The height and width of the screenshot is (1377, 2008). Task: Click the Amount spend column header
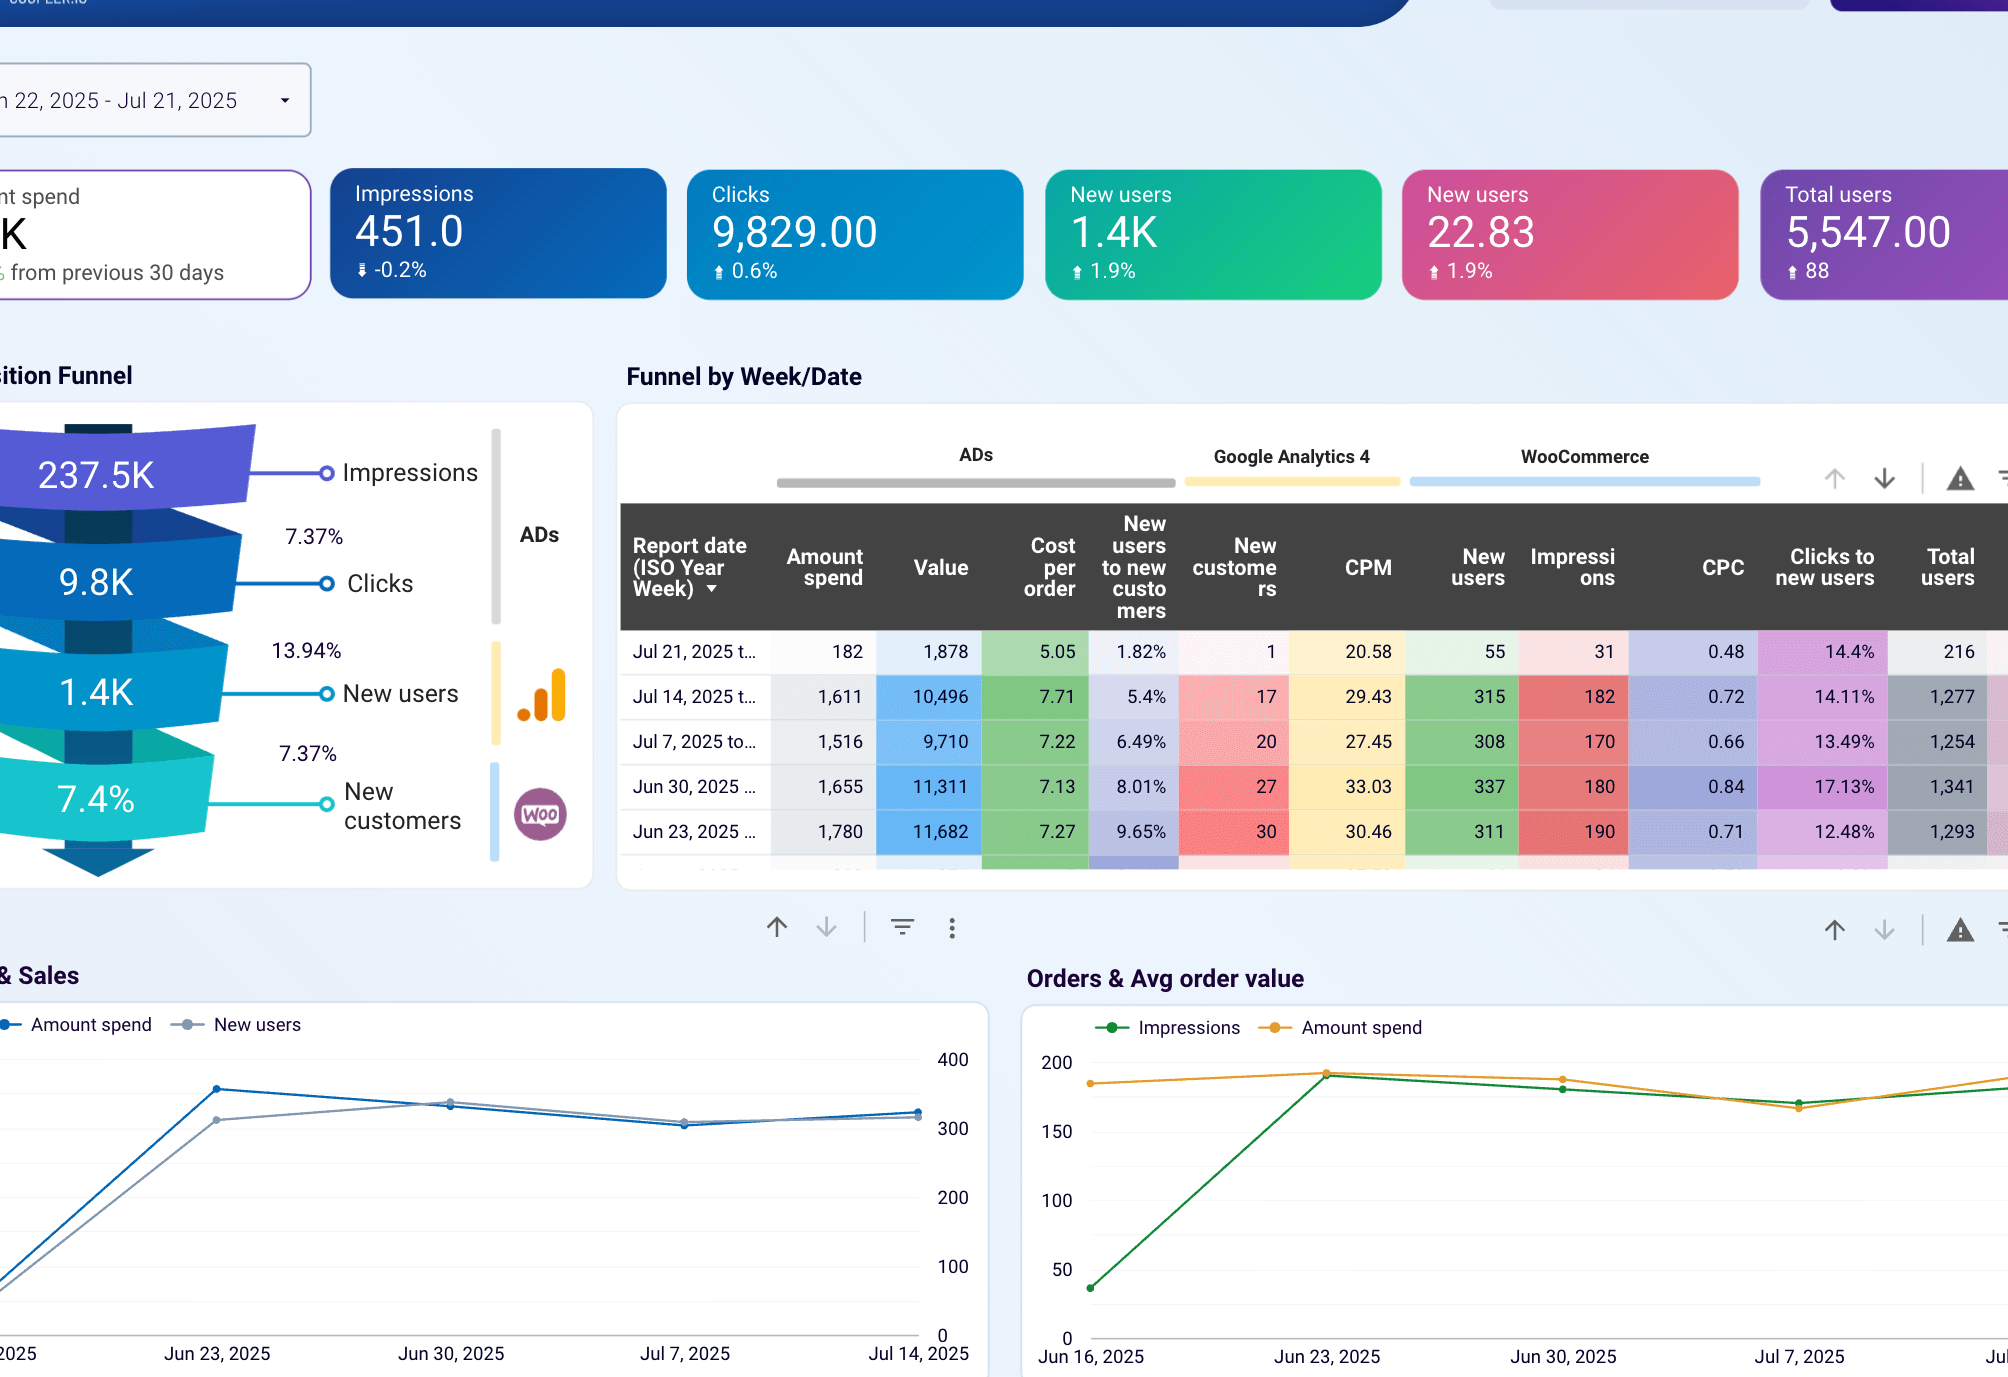[824, 567]
